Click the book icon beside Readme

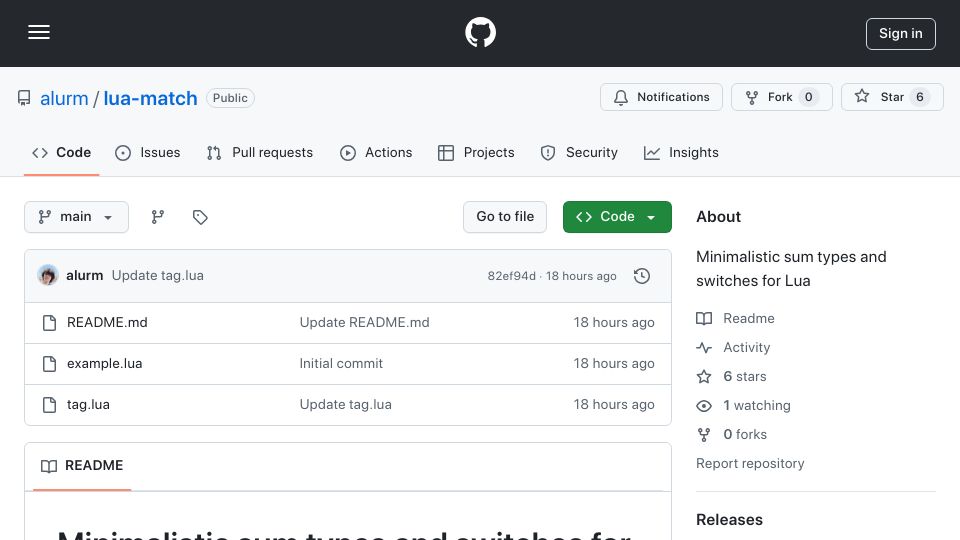pyautogui.click(x=704, y=318)
